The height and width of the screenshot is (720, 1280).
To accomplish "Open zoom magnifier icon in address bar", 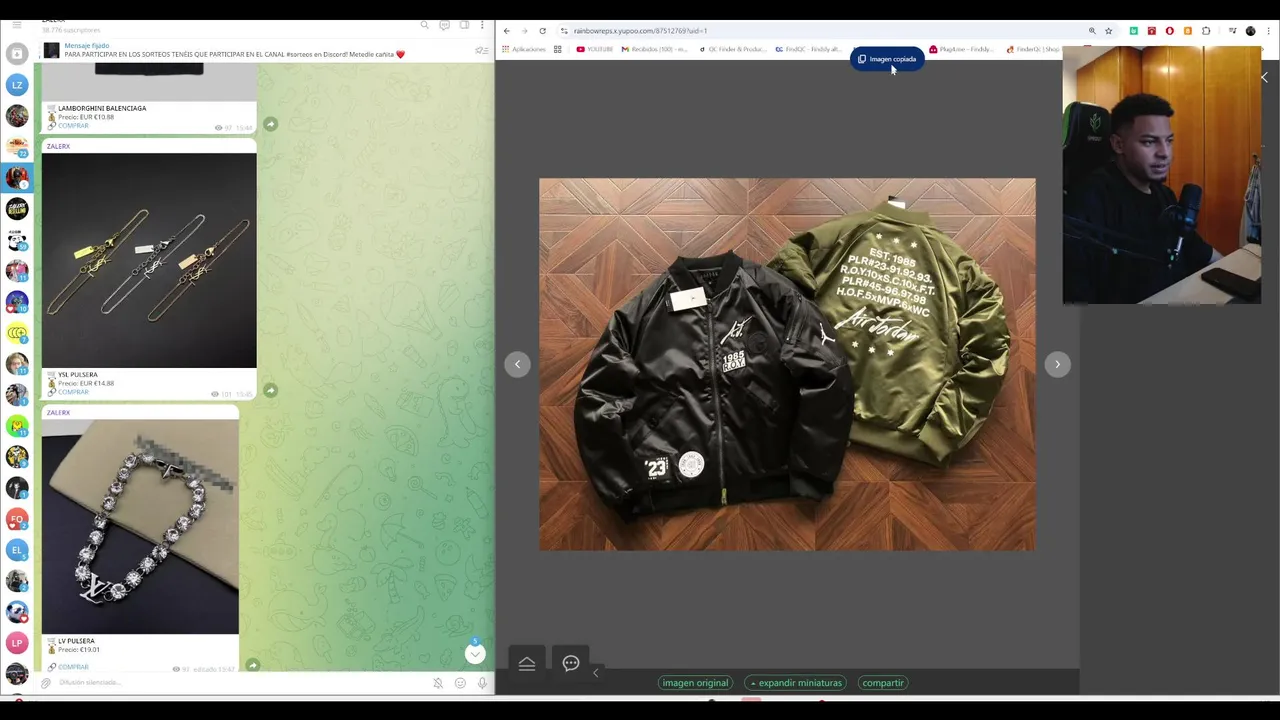I will click(x=1092, y=31).
